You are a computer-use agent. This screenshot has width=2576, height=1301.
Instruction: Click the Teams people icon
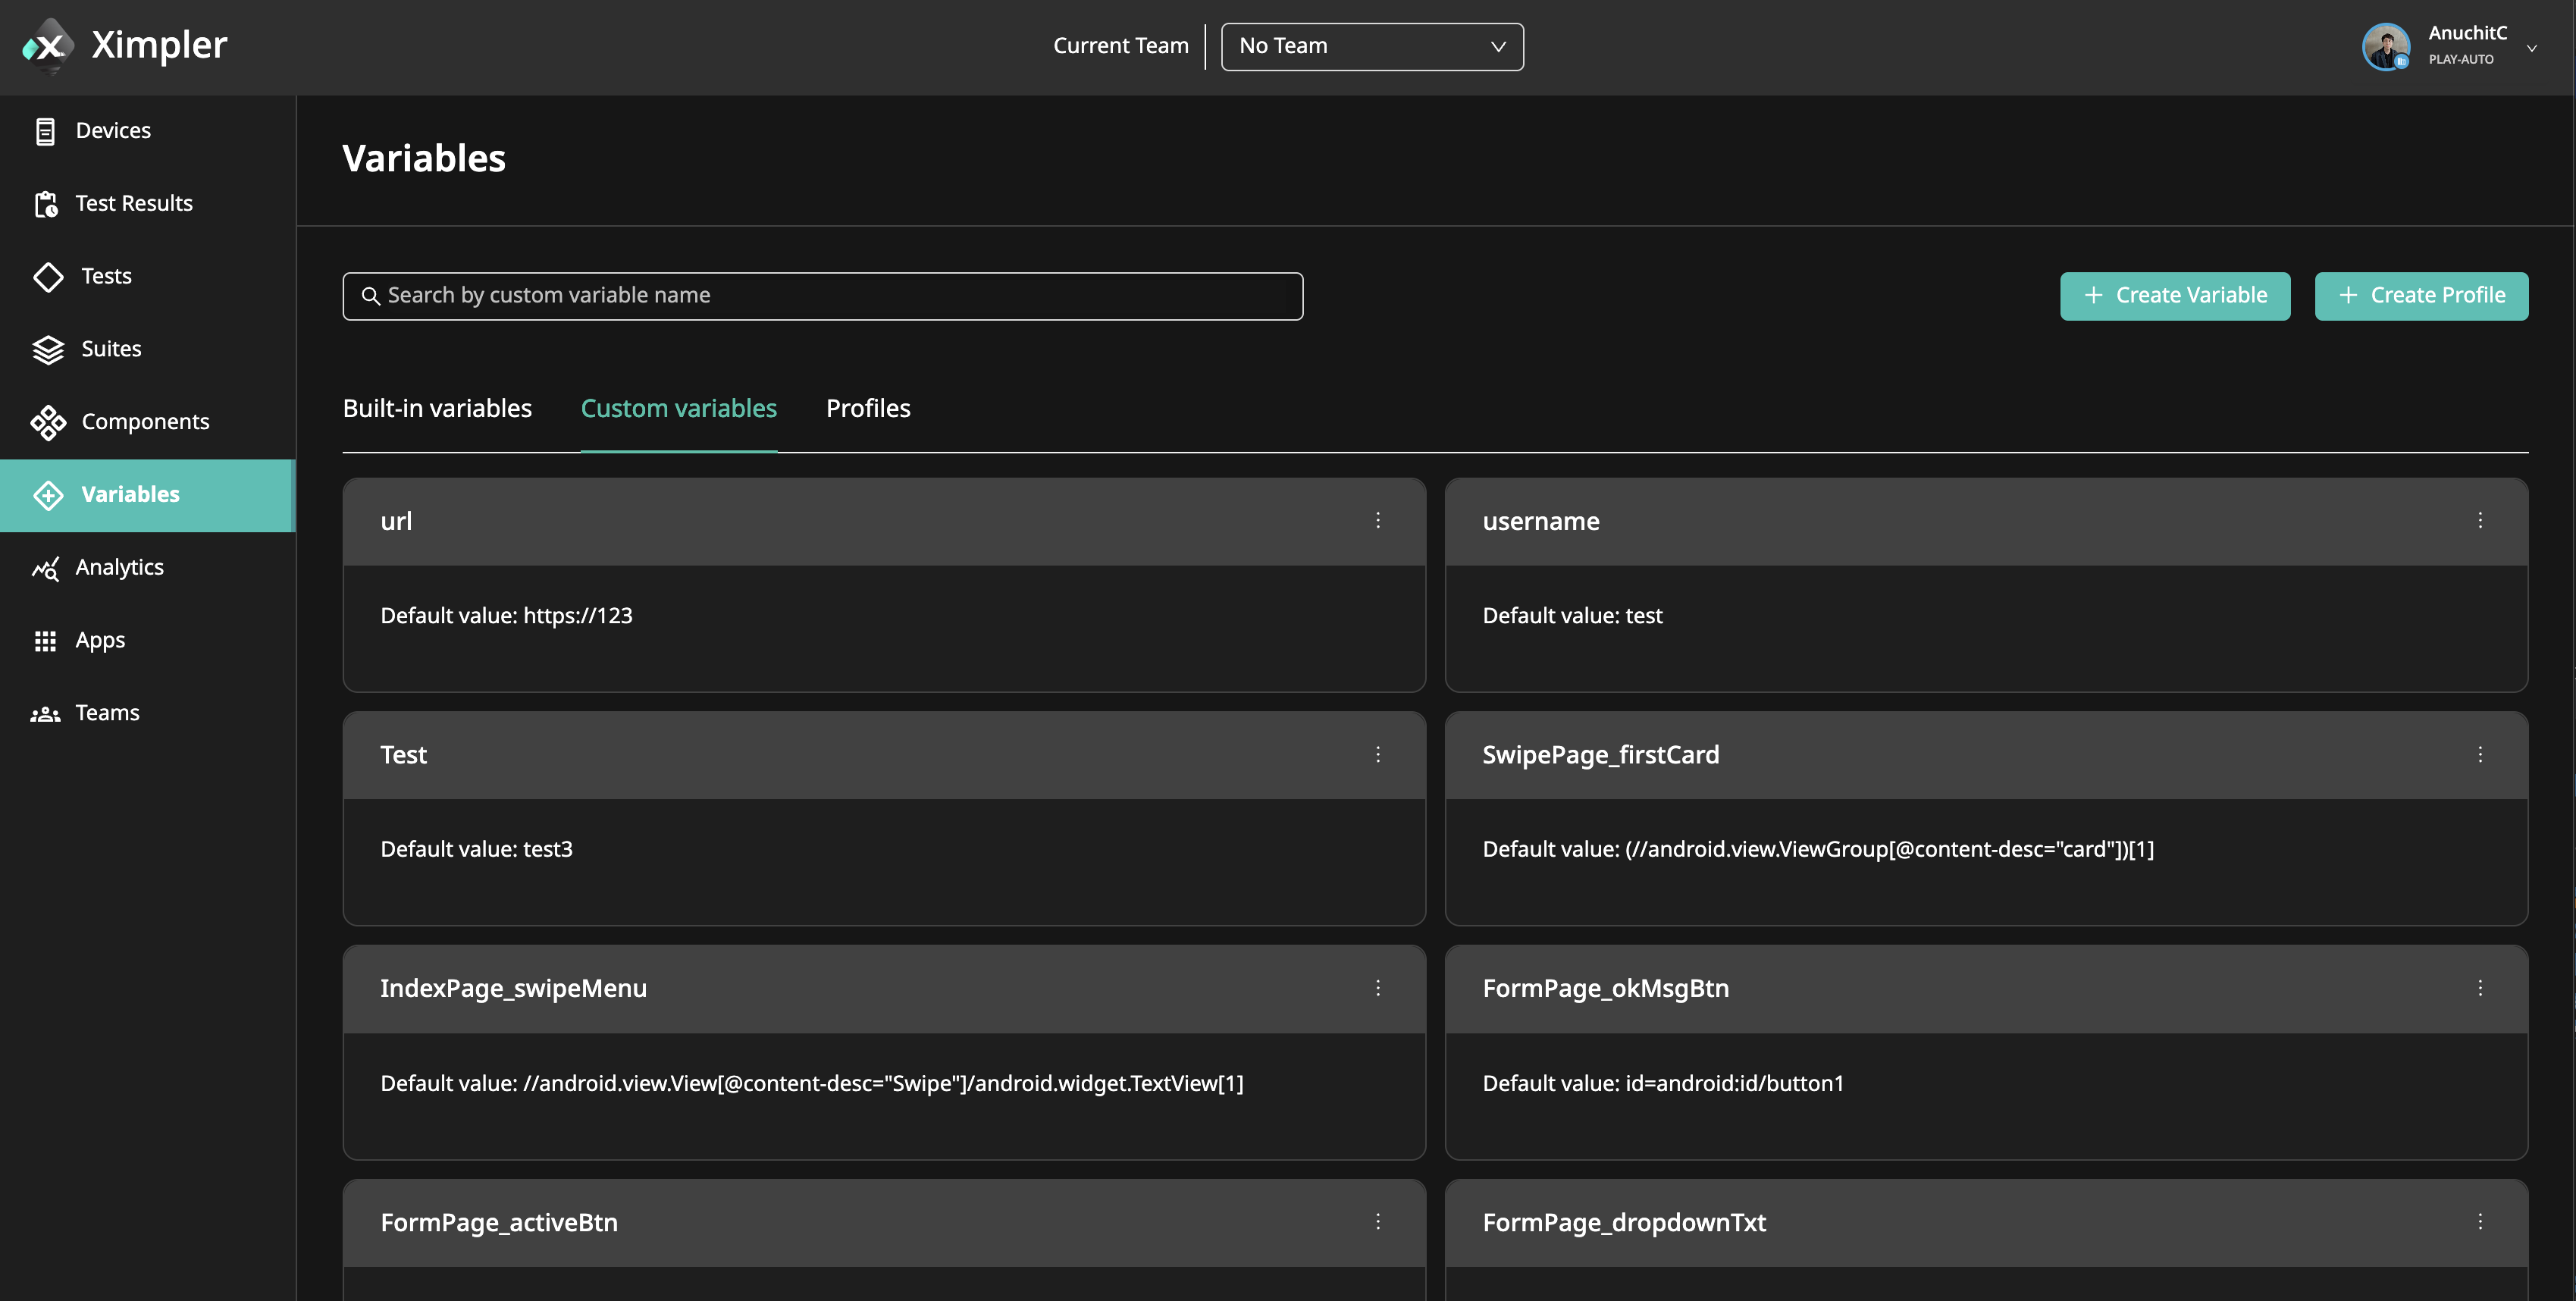pyautogui.click(x=45, y=714)
